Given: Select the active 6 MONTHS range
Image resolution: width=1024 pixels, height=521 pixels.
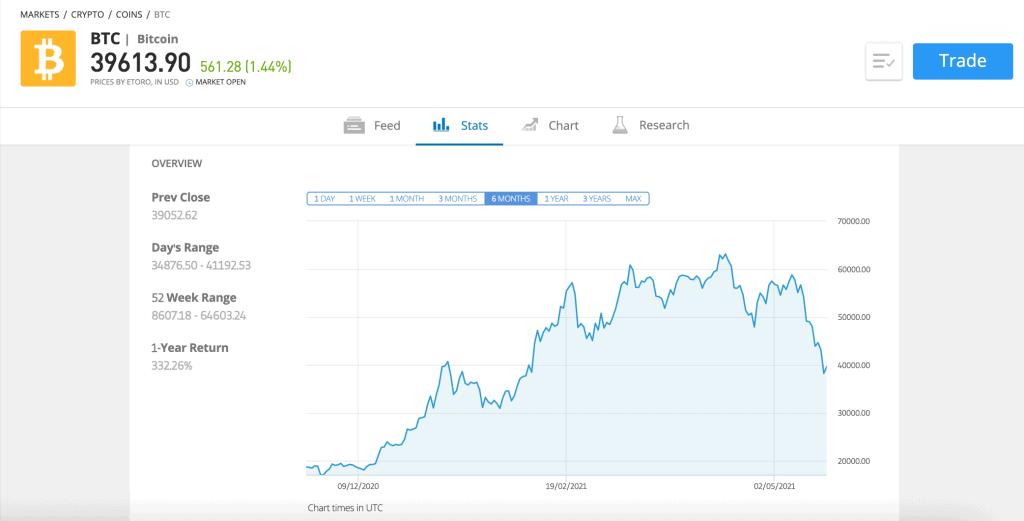Looking at the screenshot, I should click(511, 198).
